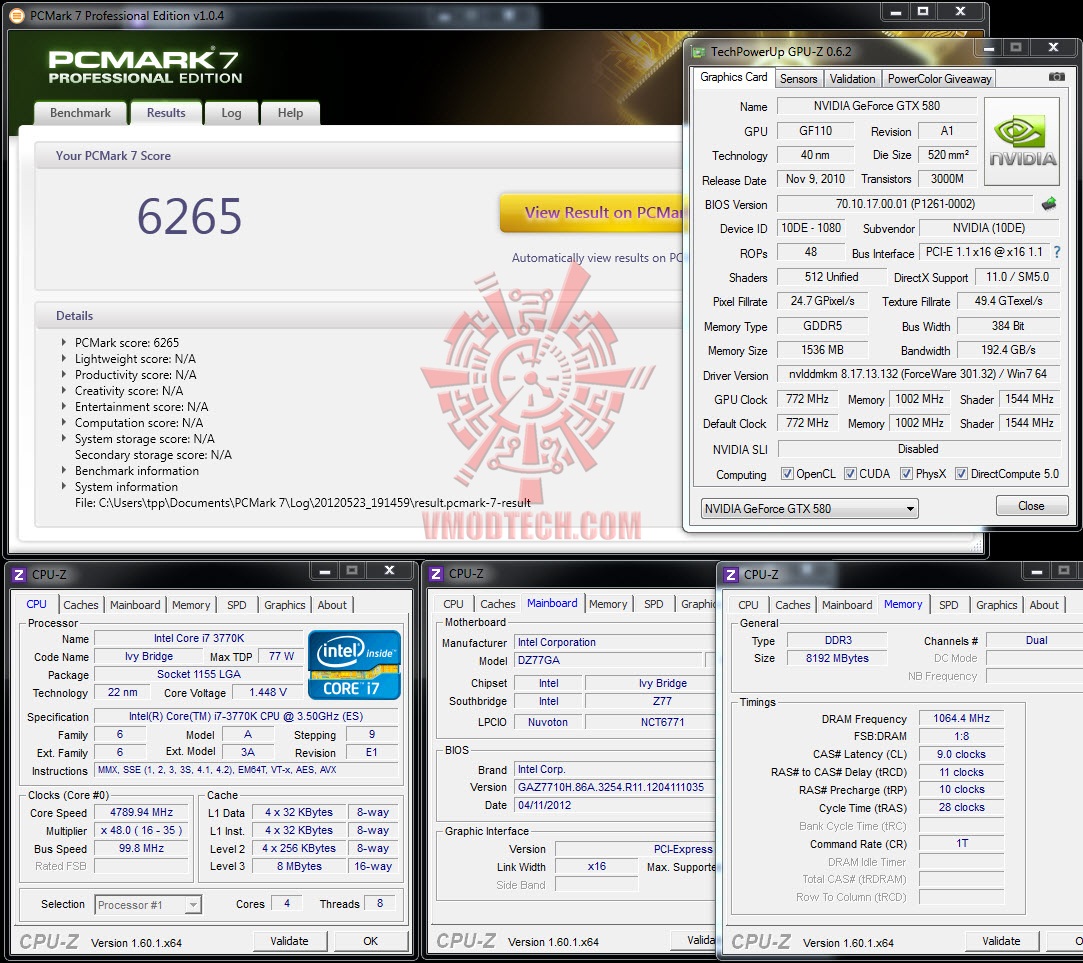Viewport: 1083px width, 963px height.
Task: Toggle the PhysX checkbox in GPU-Z
Action: [906, 473]
